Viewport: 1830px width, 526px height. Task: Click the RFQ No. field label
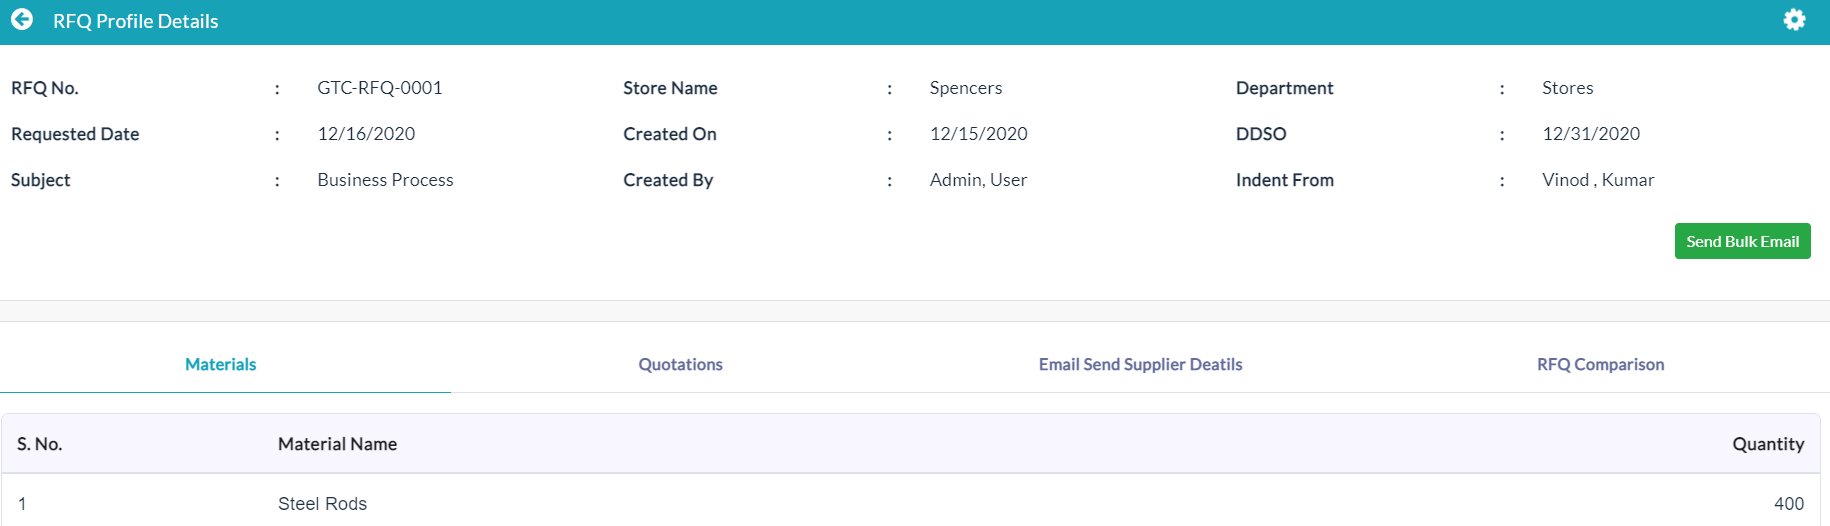coord(45,88)
